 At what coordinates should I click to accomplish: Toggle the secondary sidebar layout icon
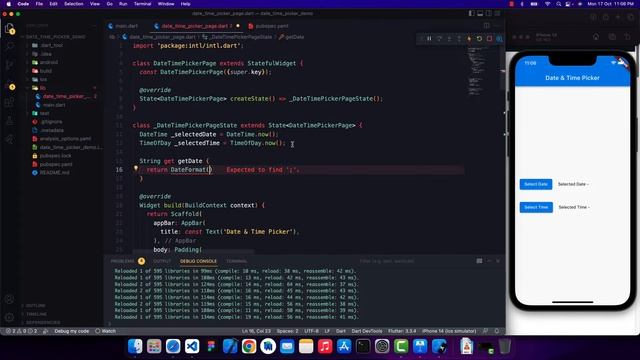(x=489, y=13)
